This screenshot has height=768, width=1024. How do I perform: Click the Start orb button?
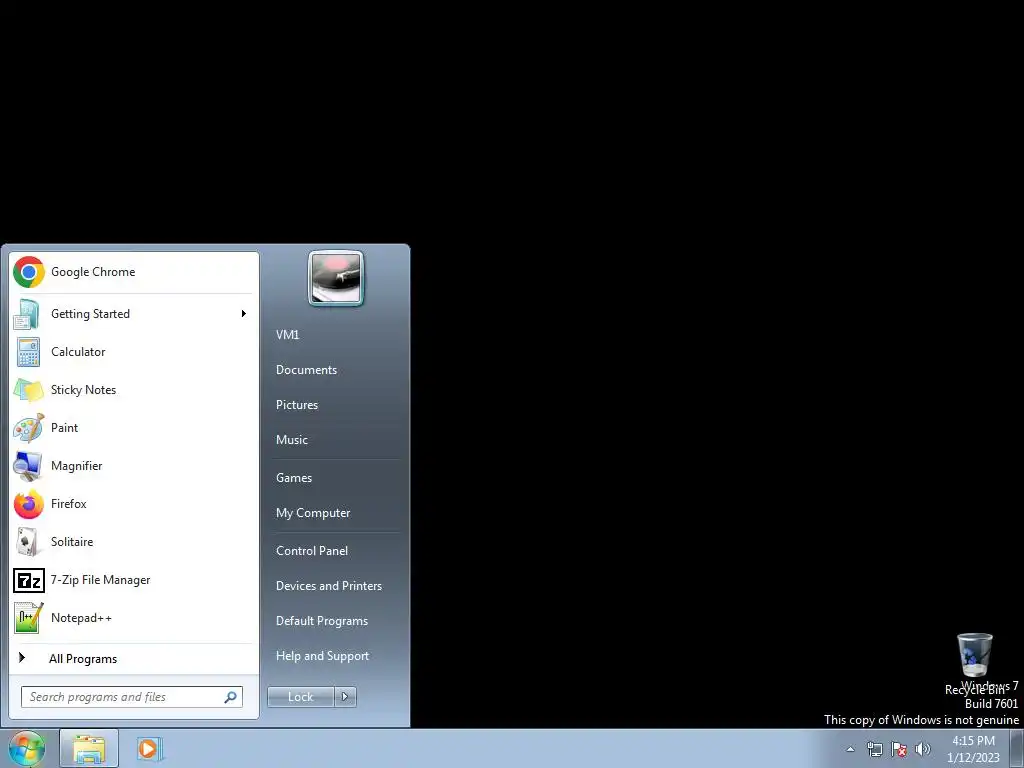[27, 749]
